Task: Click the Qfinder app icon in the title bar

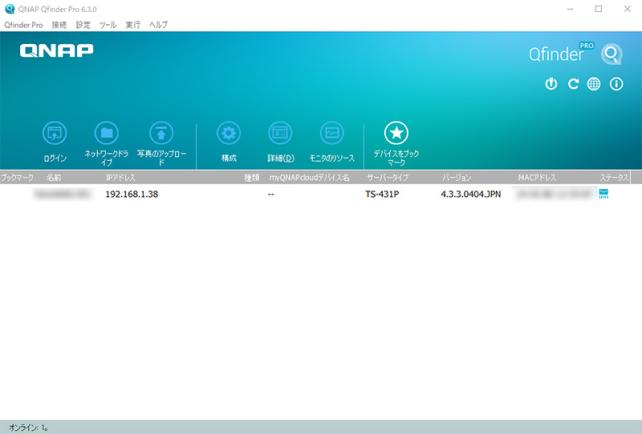Action: click(9, 9)
